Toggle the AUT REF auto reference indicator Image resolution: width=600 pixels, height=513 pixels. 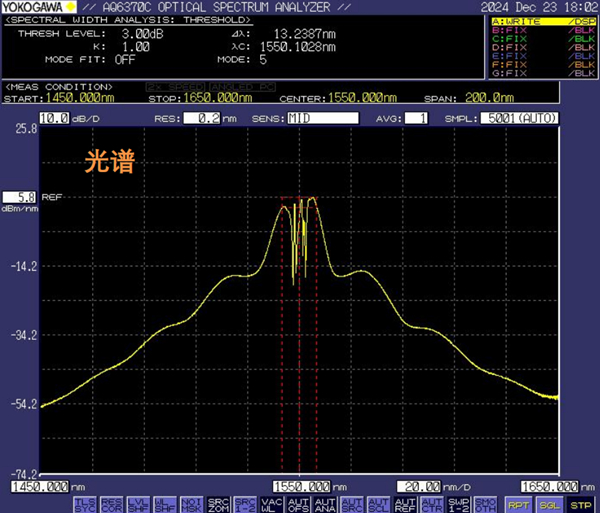point(404,503)
